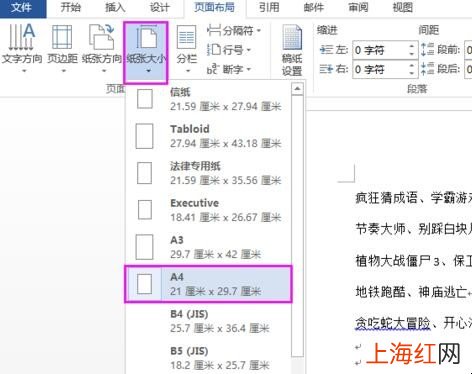Click scroll-up arrow of paper size list
This screenshot has width=472, height=374.
[x=297, y=89]
